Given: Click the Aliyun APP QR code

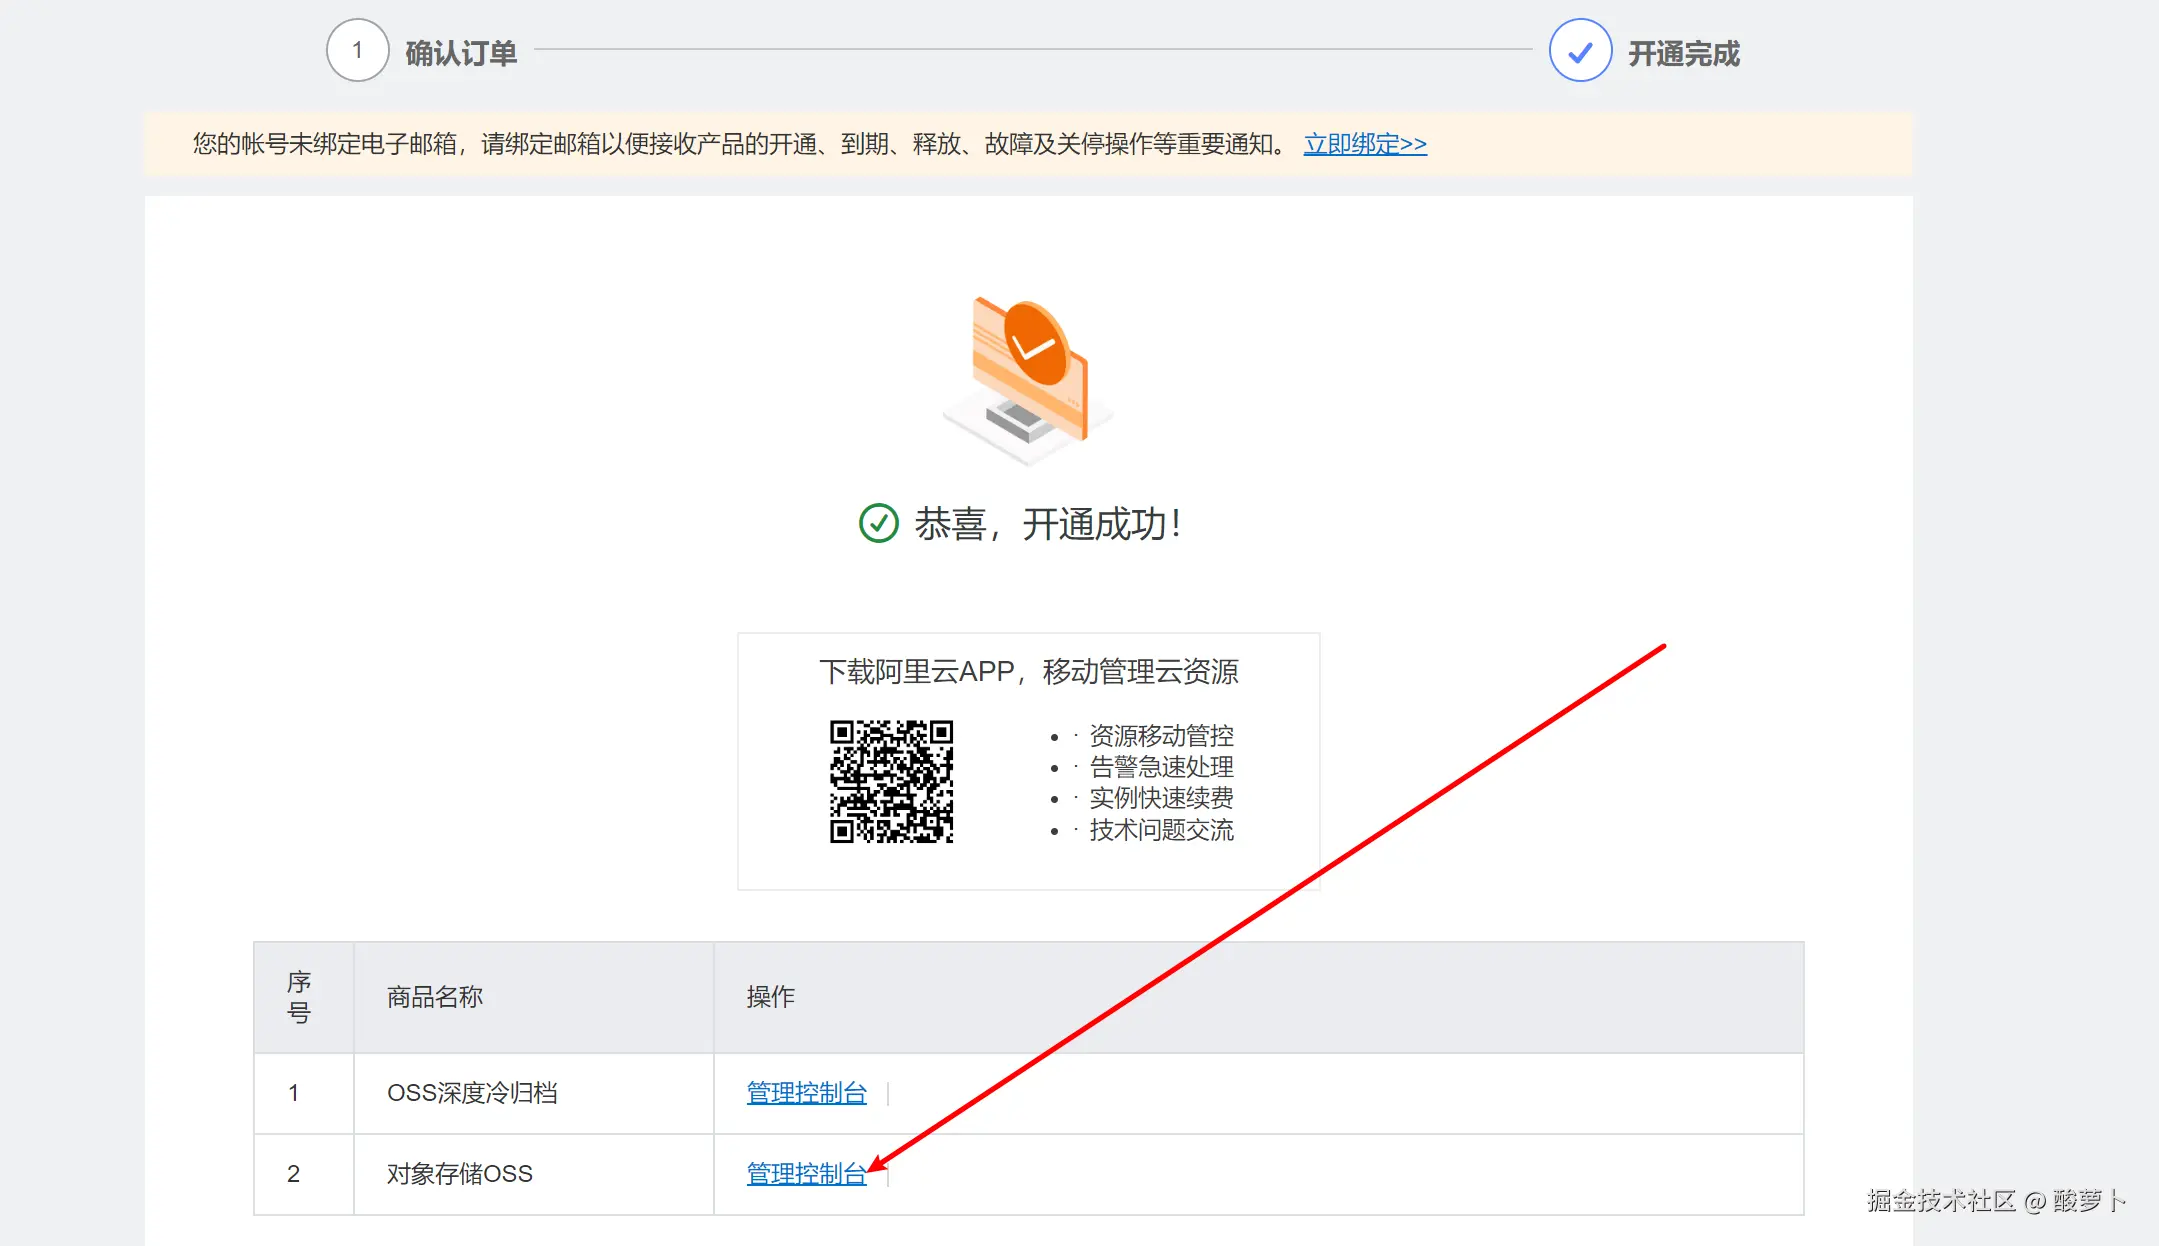Looking at the screenshot, I should [x=891, y=781].
